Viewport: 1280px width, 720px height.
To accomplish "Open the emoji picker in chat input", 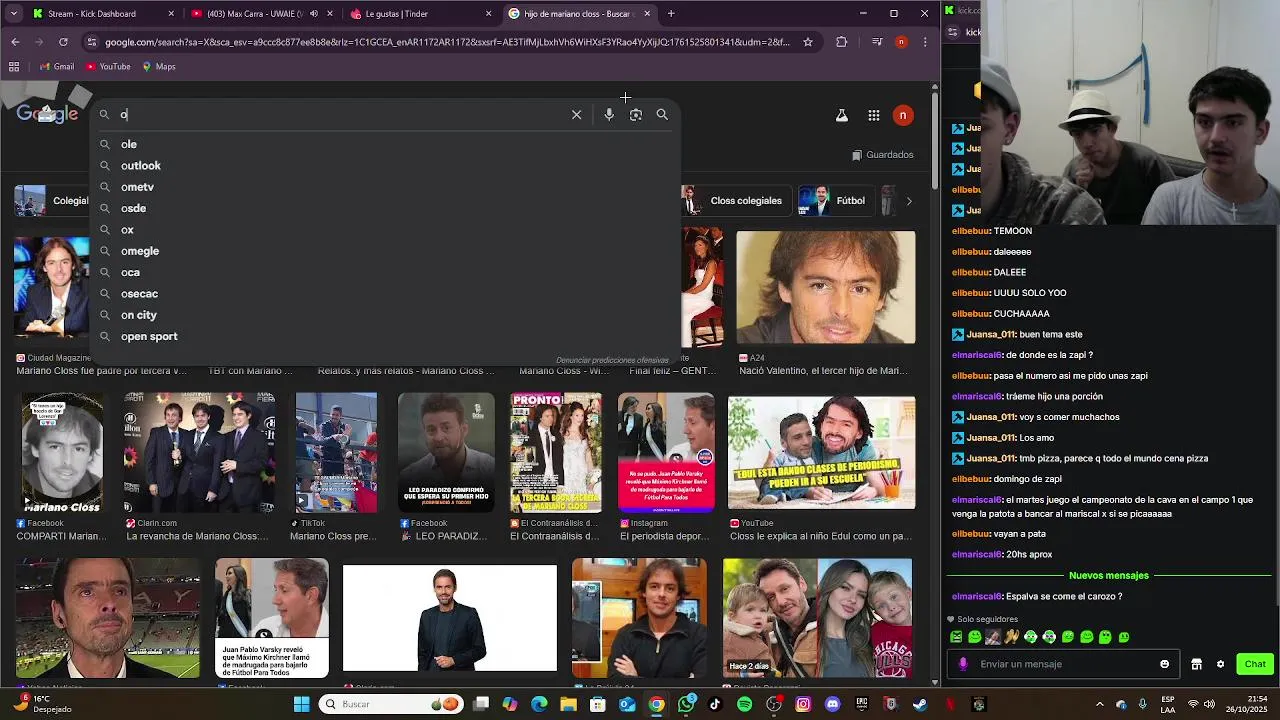I will [1164, 664].
